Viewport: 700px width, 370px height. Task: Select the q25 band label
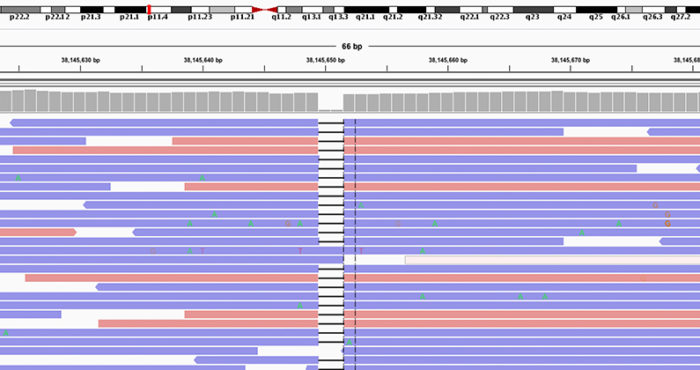[596, 17]
